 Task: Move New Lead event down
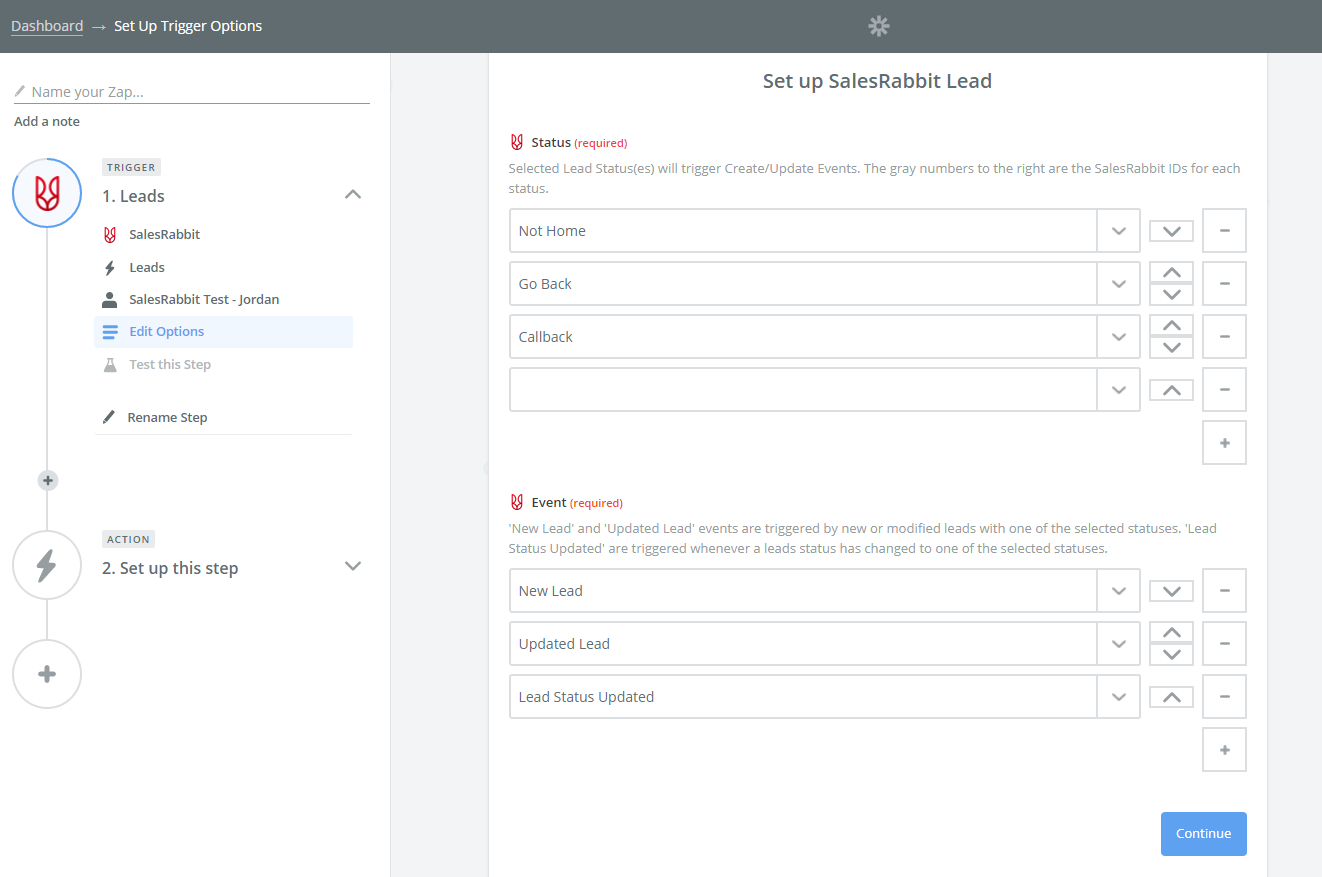click(x=1172, y=591)
